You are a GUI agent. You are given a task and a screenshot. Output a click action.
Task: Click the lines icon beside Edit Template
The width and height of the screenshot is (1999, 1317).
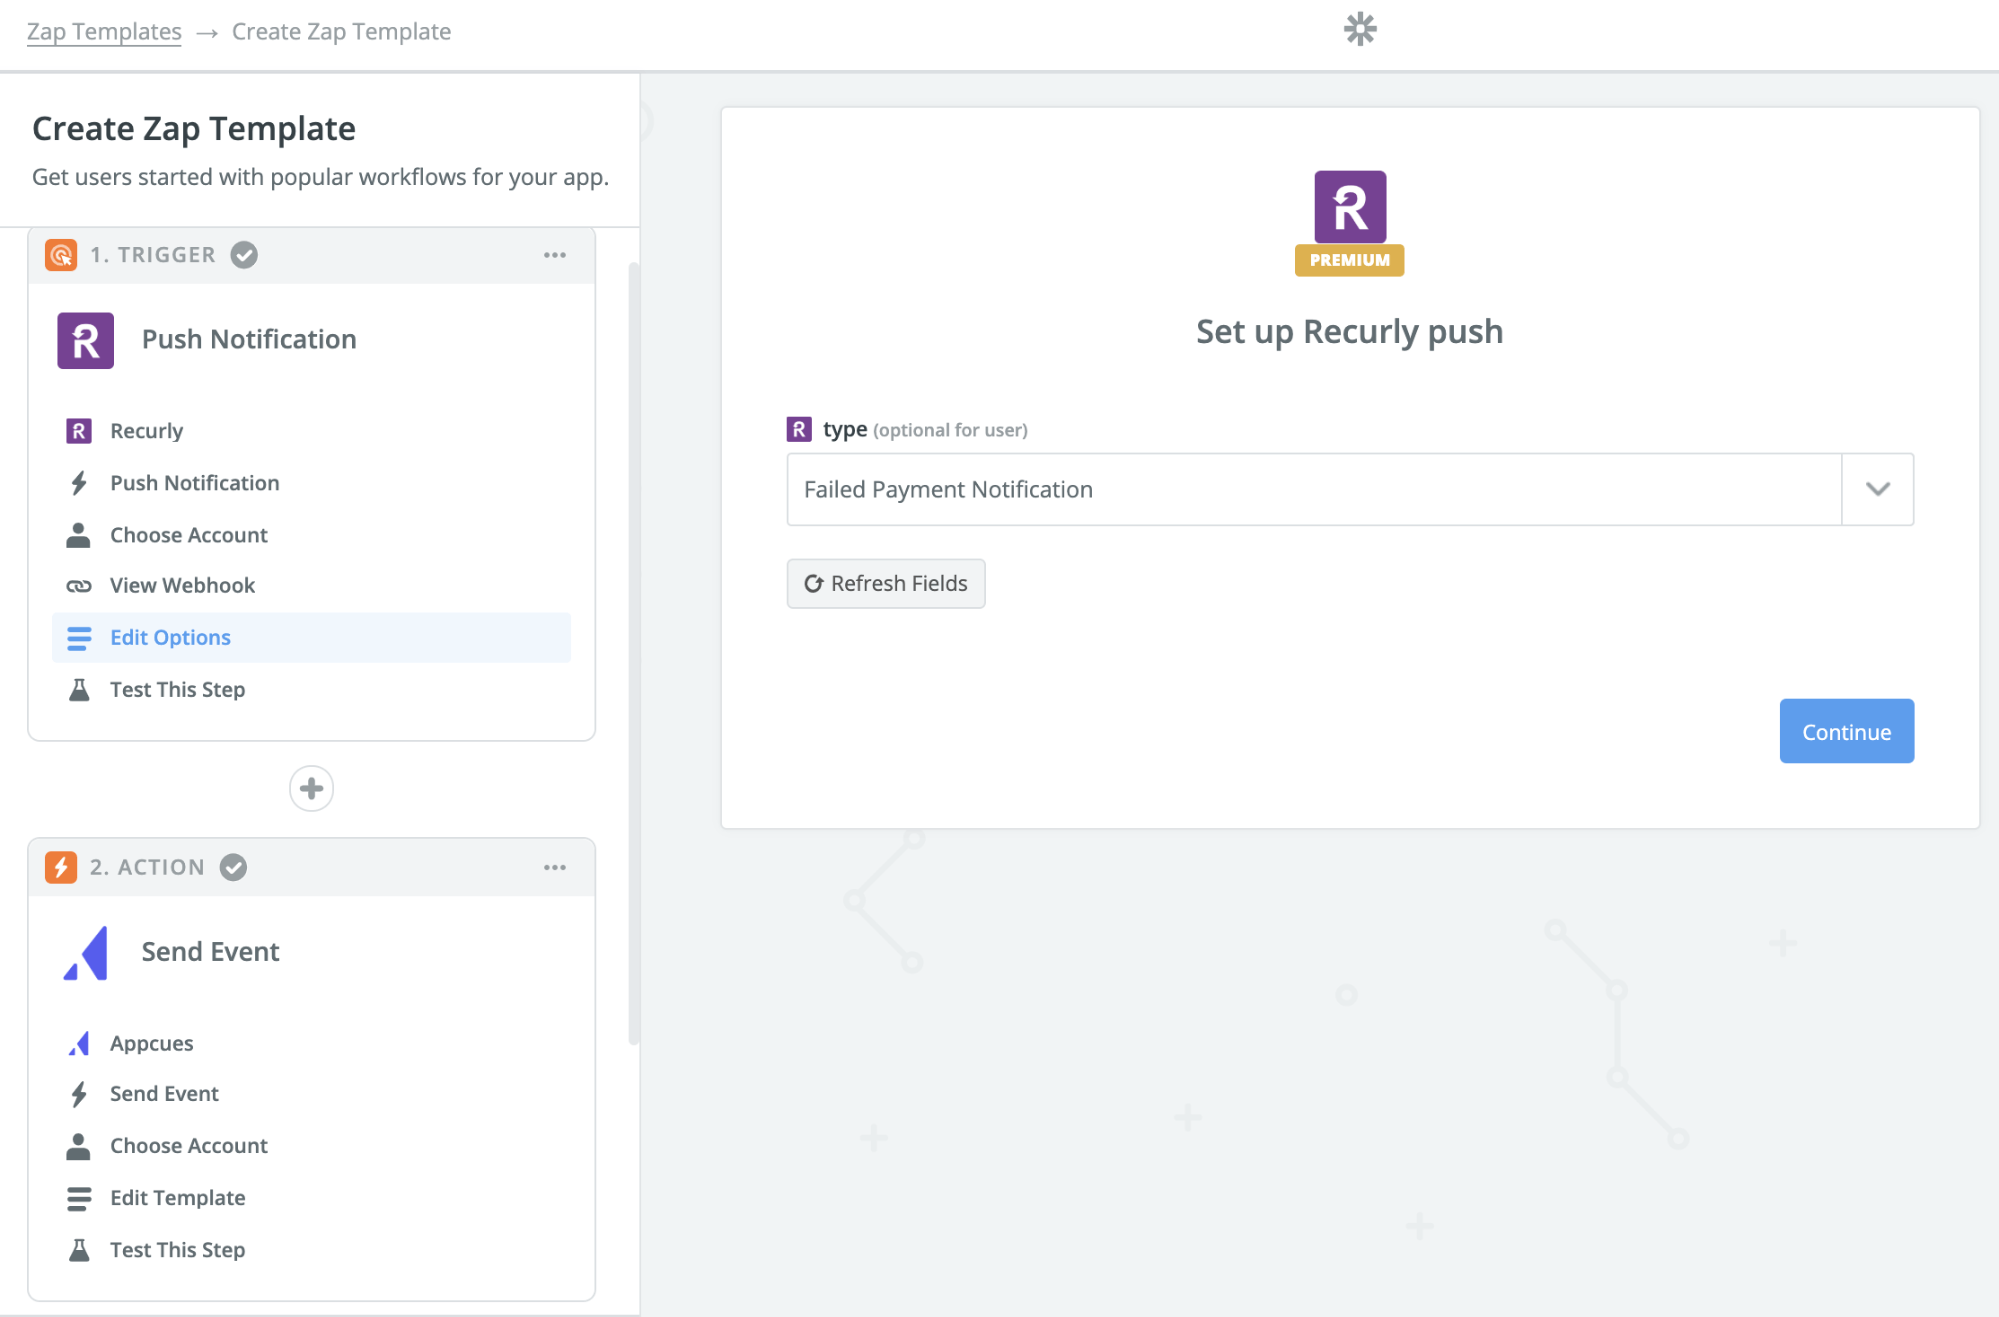(x=79, y=1198)
